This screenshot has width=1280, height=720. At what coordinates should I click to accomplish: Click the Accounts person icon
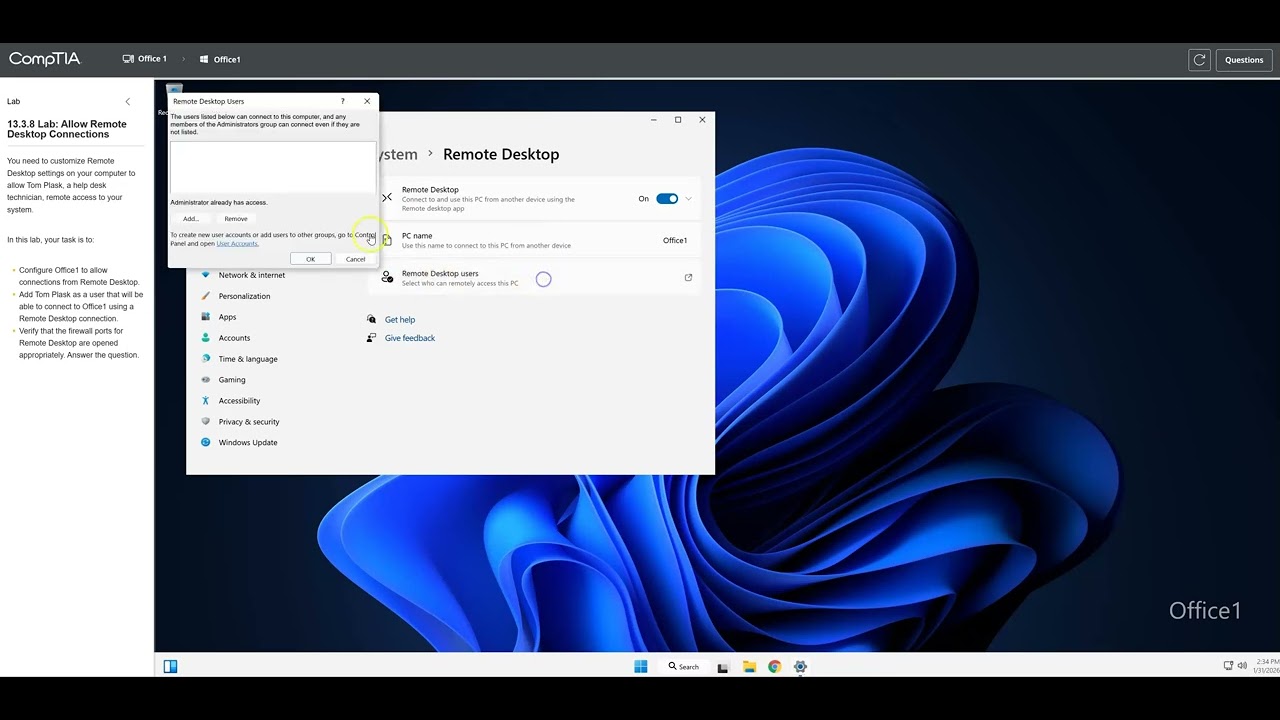pyautogui.click(x=206, y=338)
